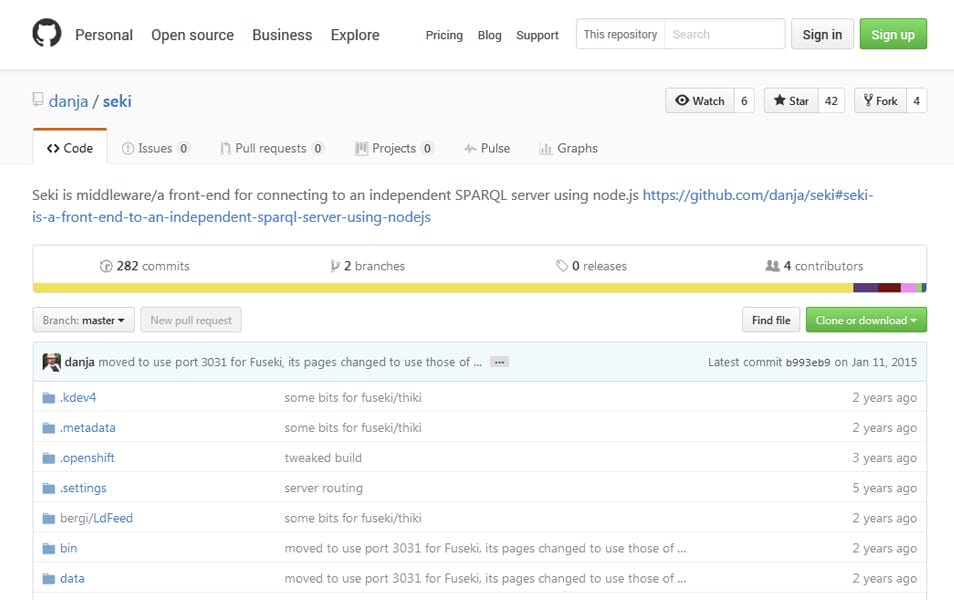Expand the commit message ellipsis button
Viewport: 954px width, 600px height.
(x=499, y=362)
